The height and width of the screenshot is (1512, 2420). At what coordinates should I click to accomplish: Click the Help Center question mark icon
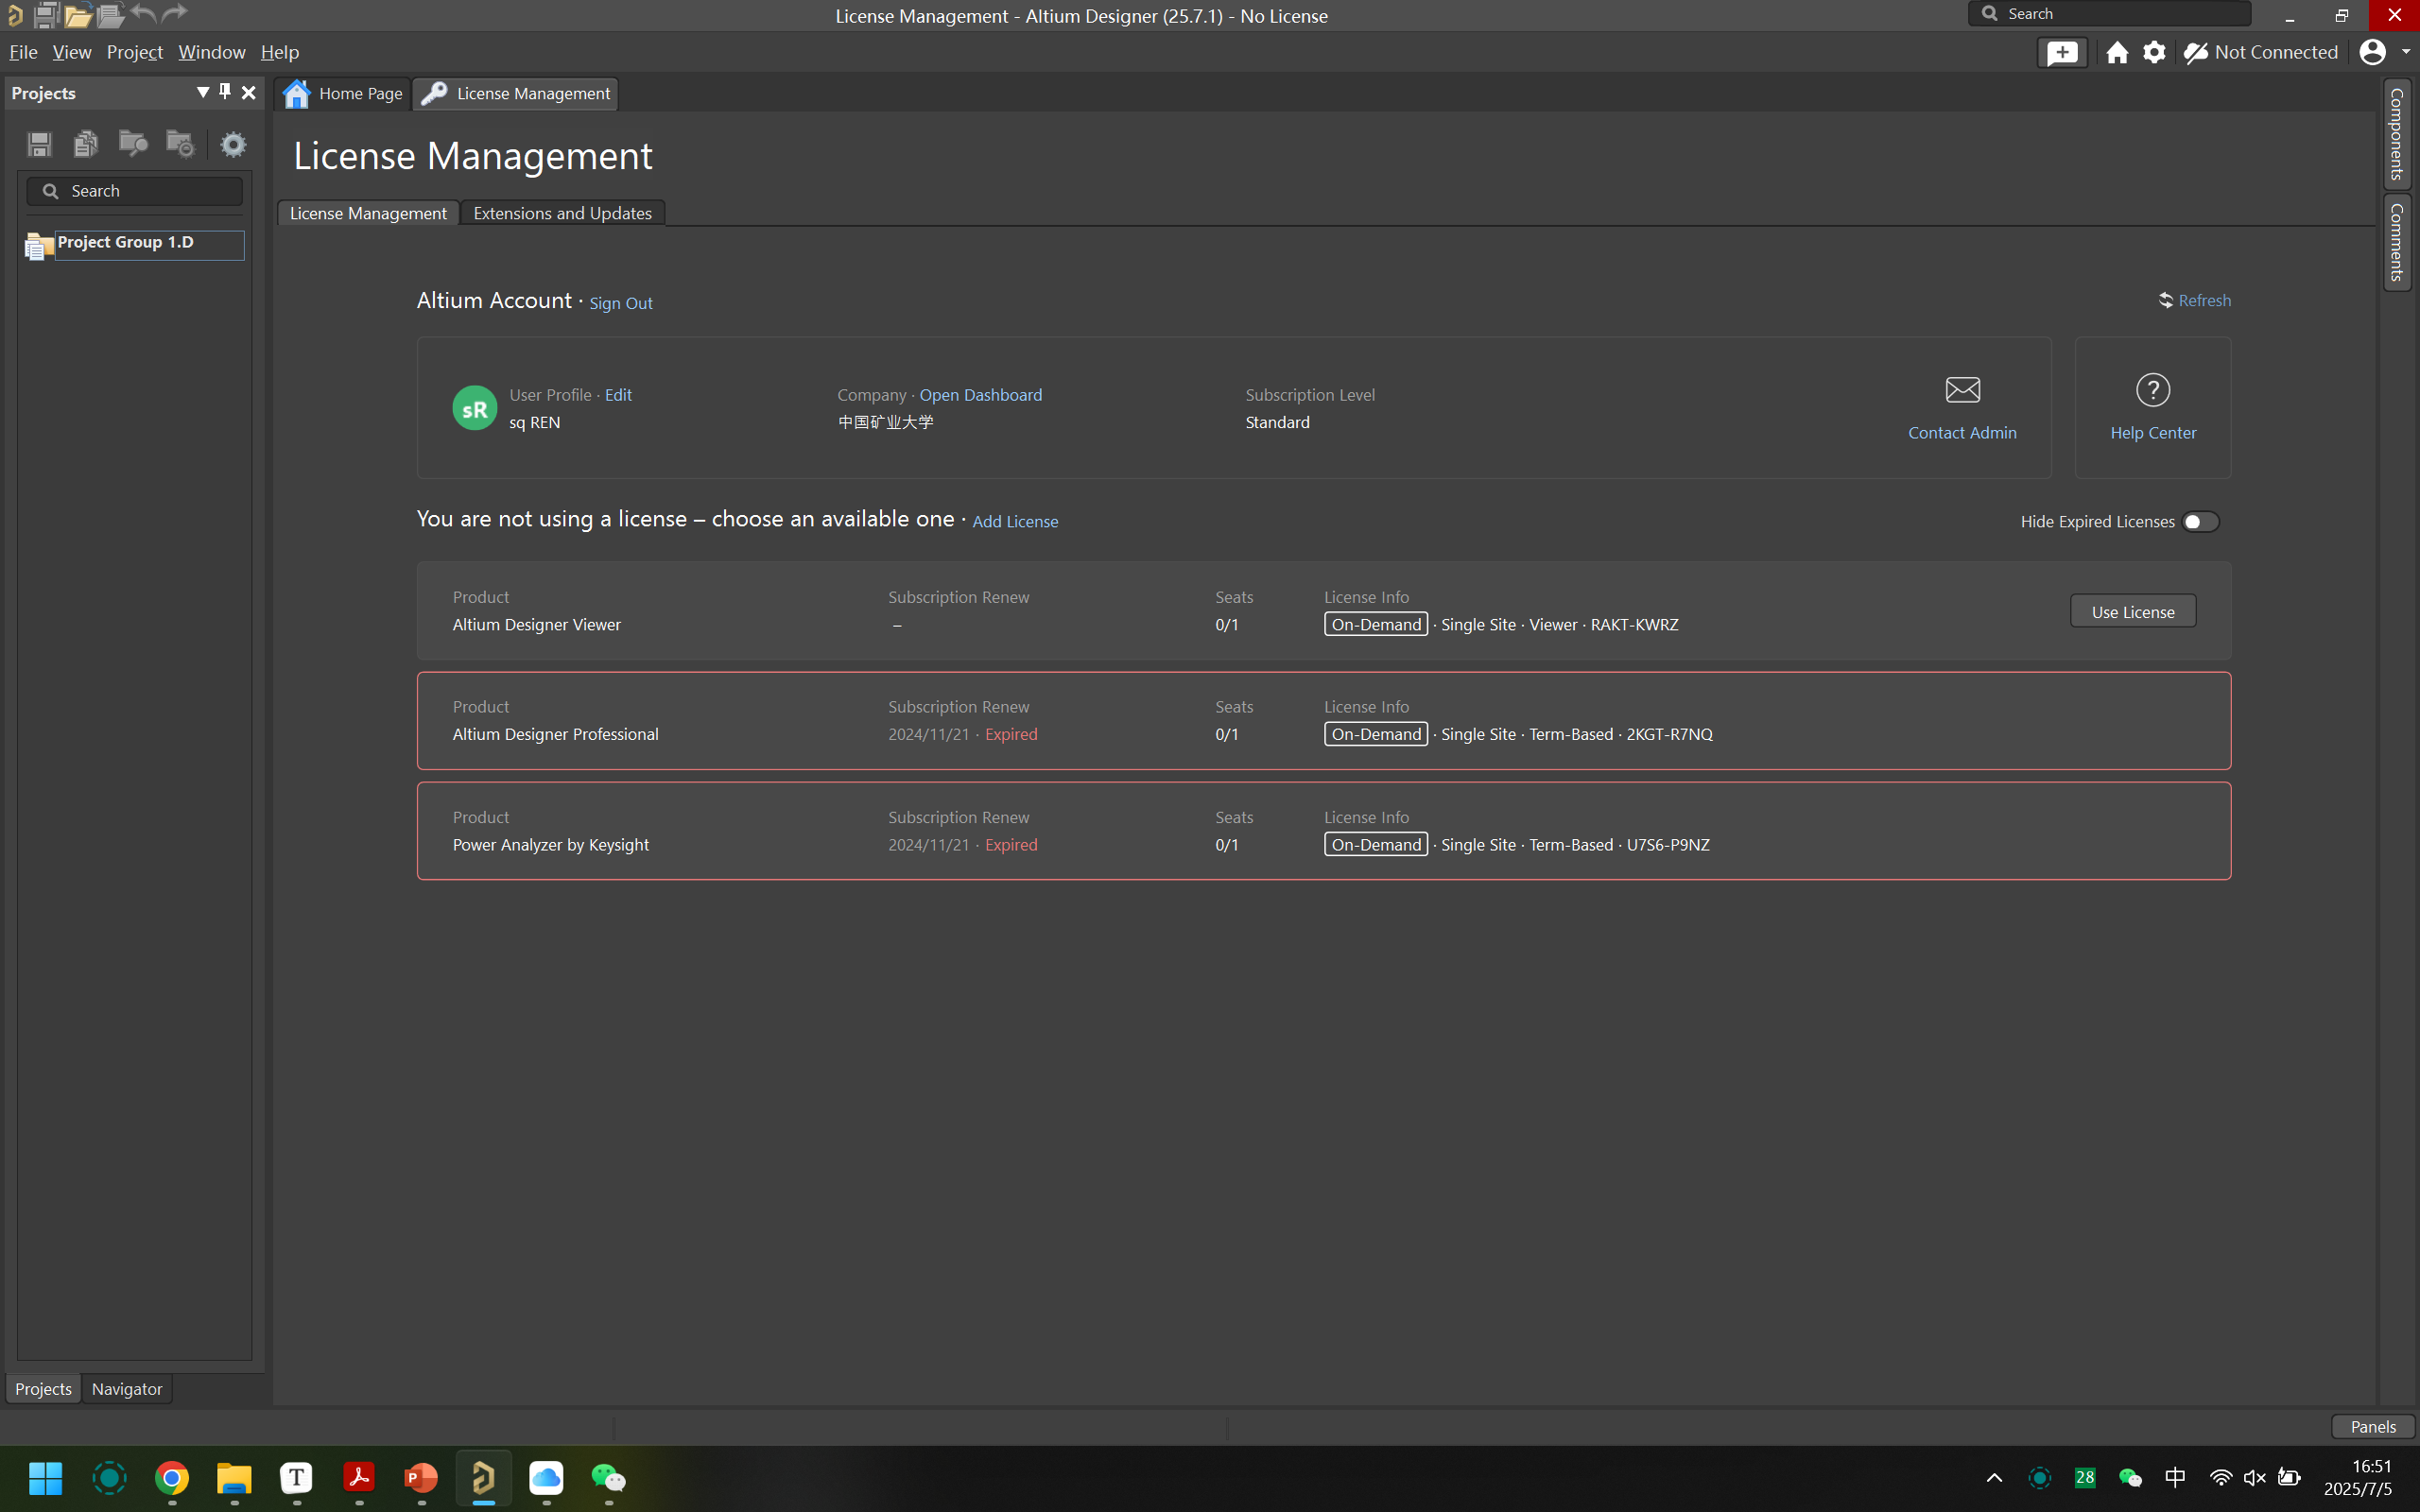click(x=2152, y=389)
